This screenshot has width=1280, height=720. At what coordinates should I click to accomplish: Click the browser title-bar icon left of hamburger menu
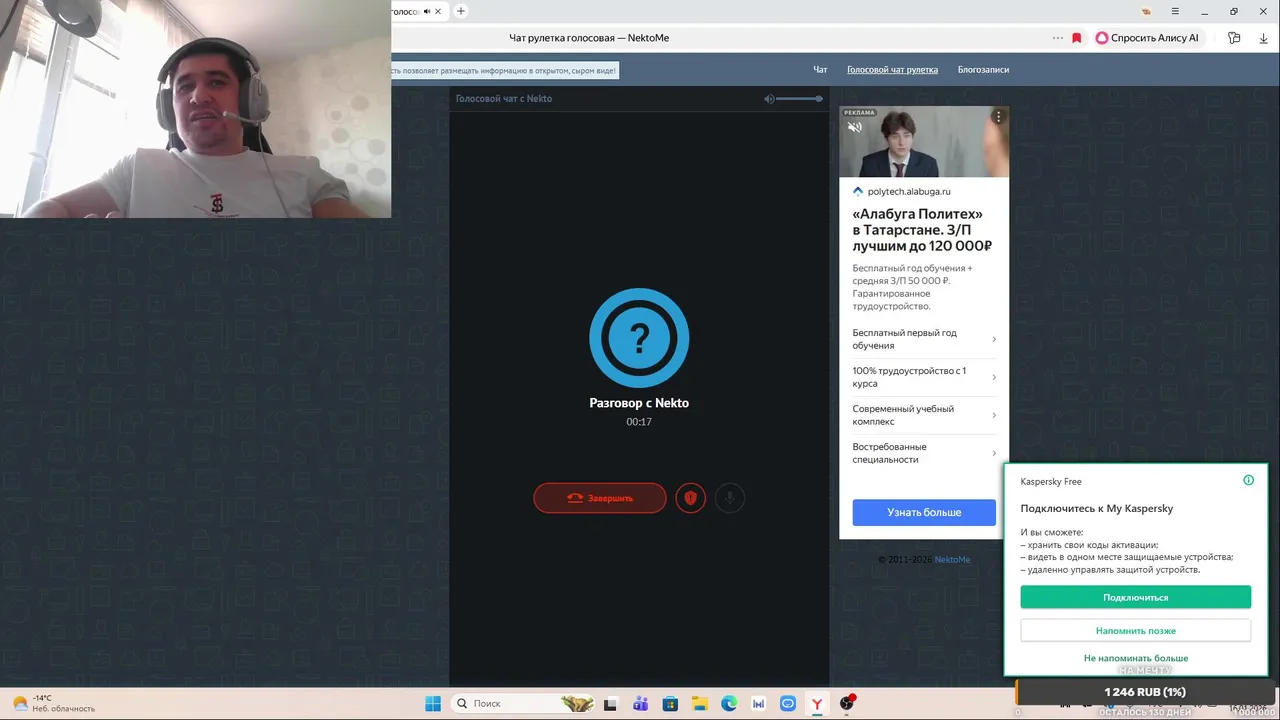(x=1147, y=11)
